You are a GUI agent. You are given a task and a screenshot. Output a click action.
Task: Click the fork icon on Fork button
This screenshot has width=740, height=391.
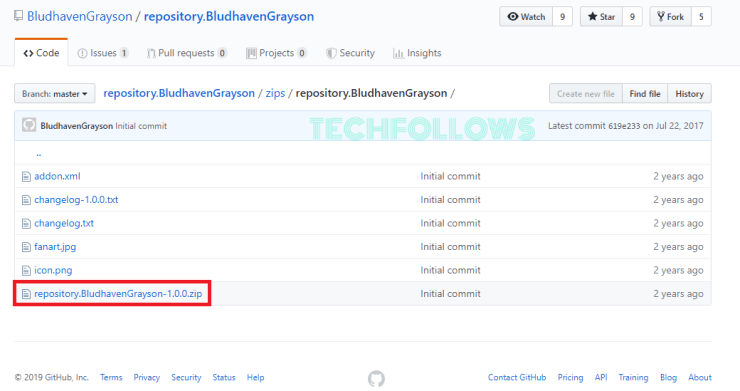661,17
